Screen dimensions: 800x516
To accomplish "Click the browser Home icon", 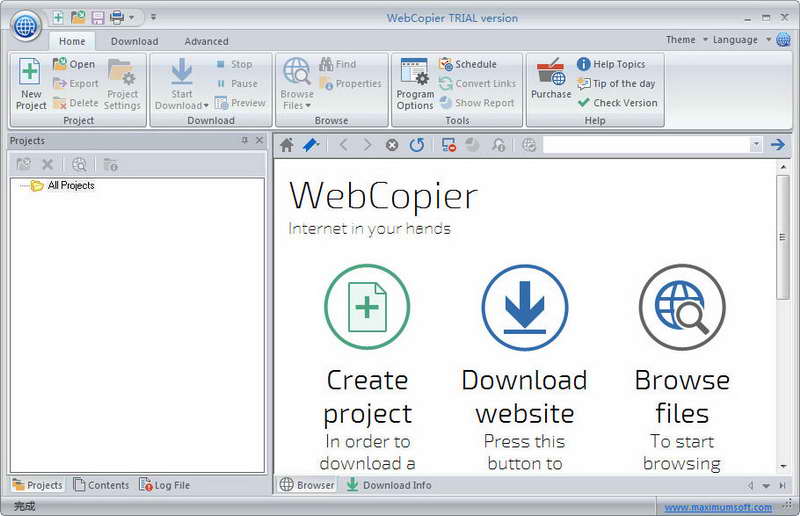I will (287, 145).
